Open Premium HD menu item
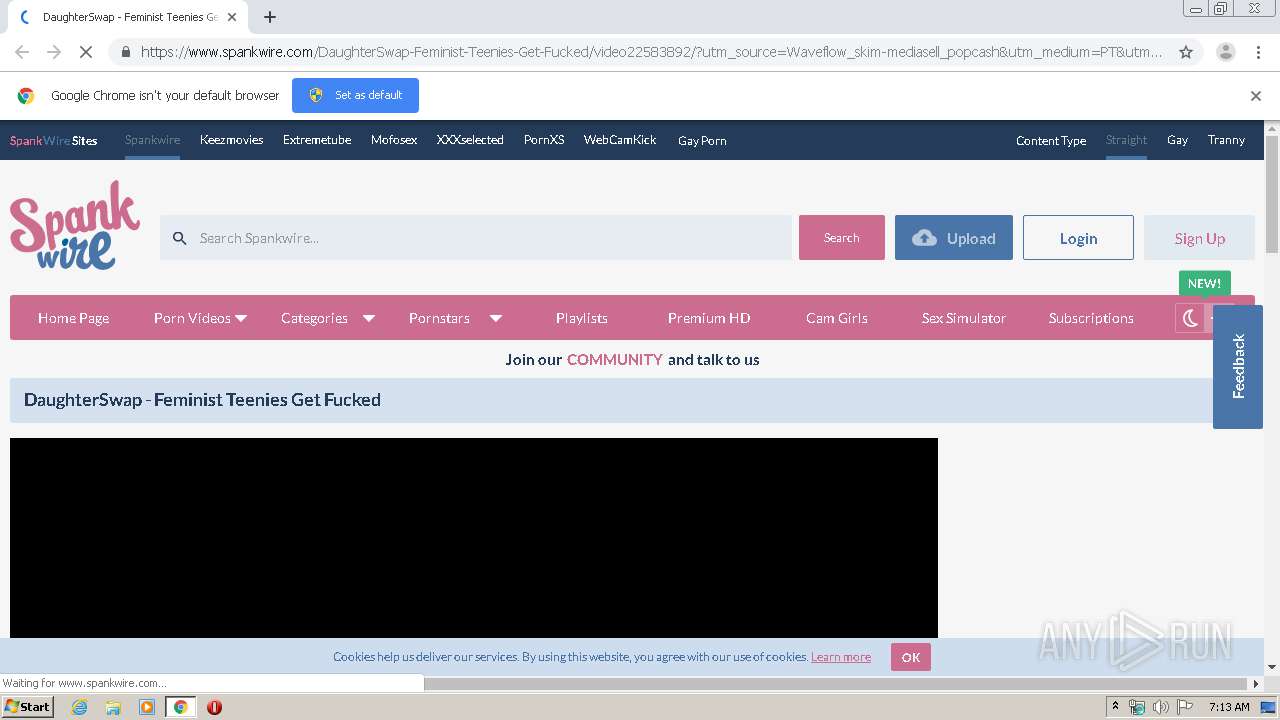This screenshot has height=720, width=1280. pyautogui.click(x=709, y=318)
